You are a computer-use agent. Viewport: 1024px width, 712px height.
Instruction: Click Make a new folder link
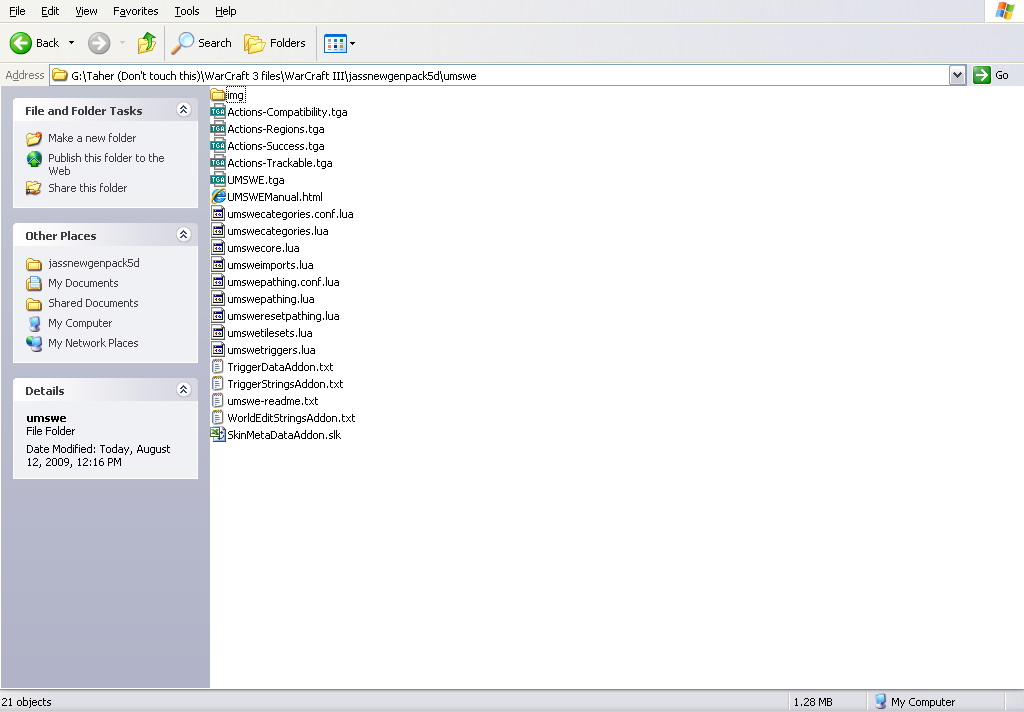click(x=92, y=138)
